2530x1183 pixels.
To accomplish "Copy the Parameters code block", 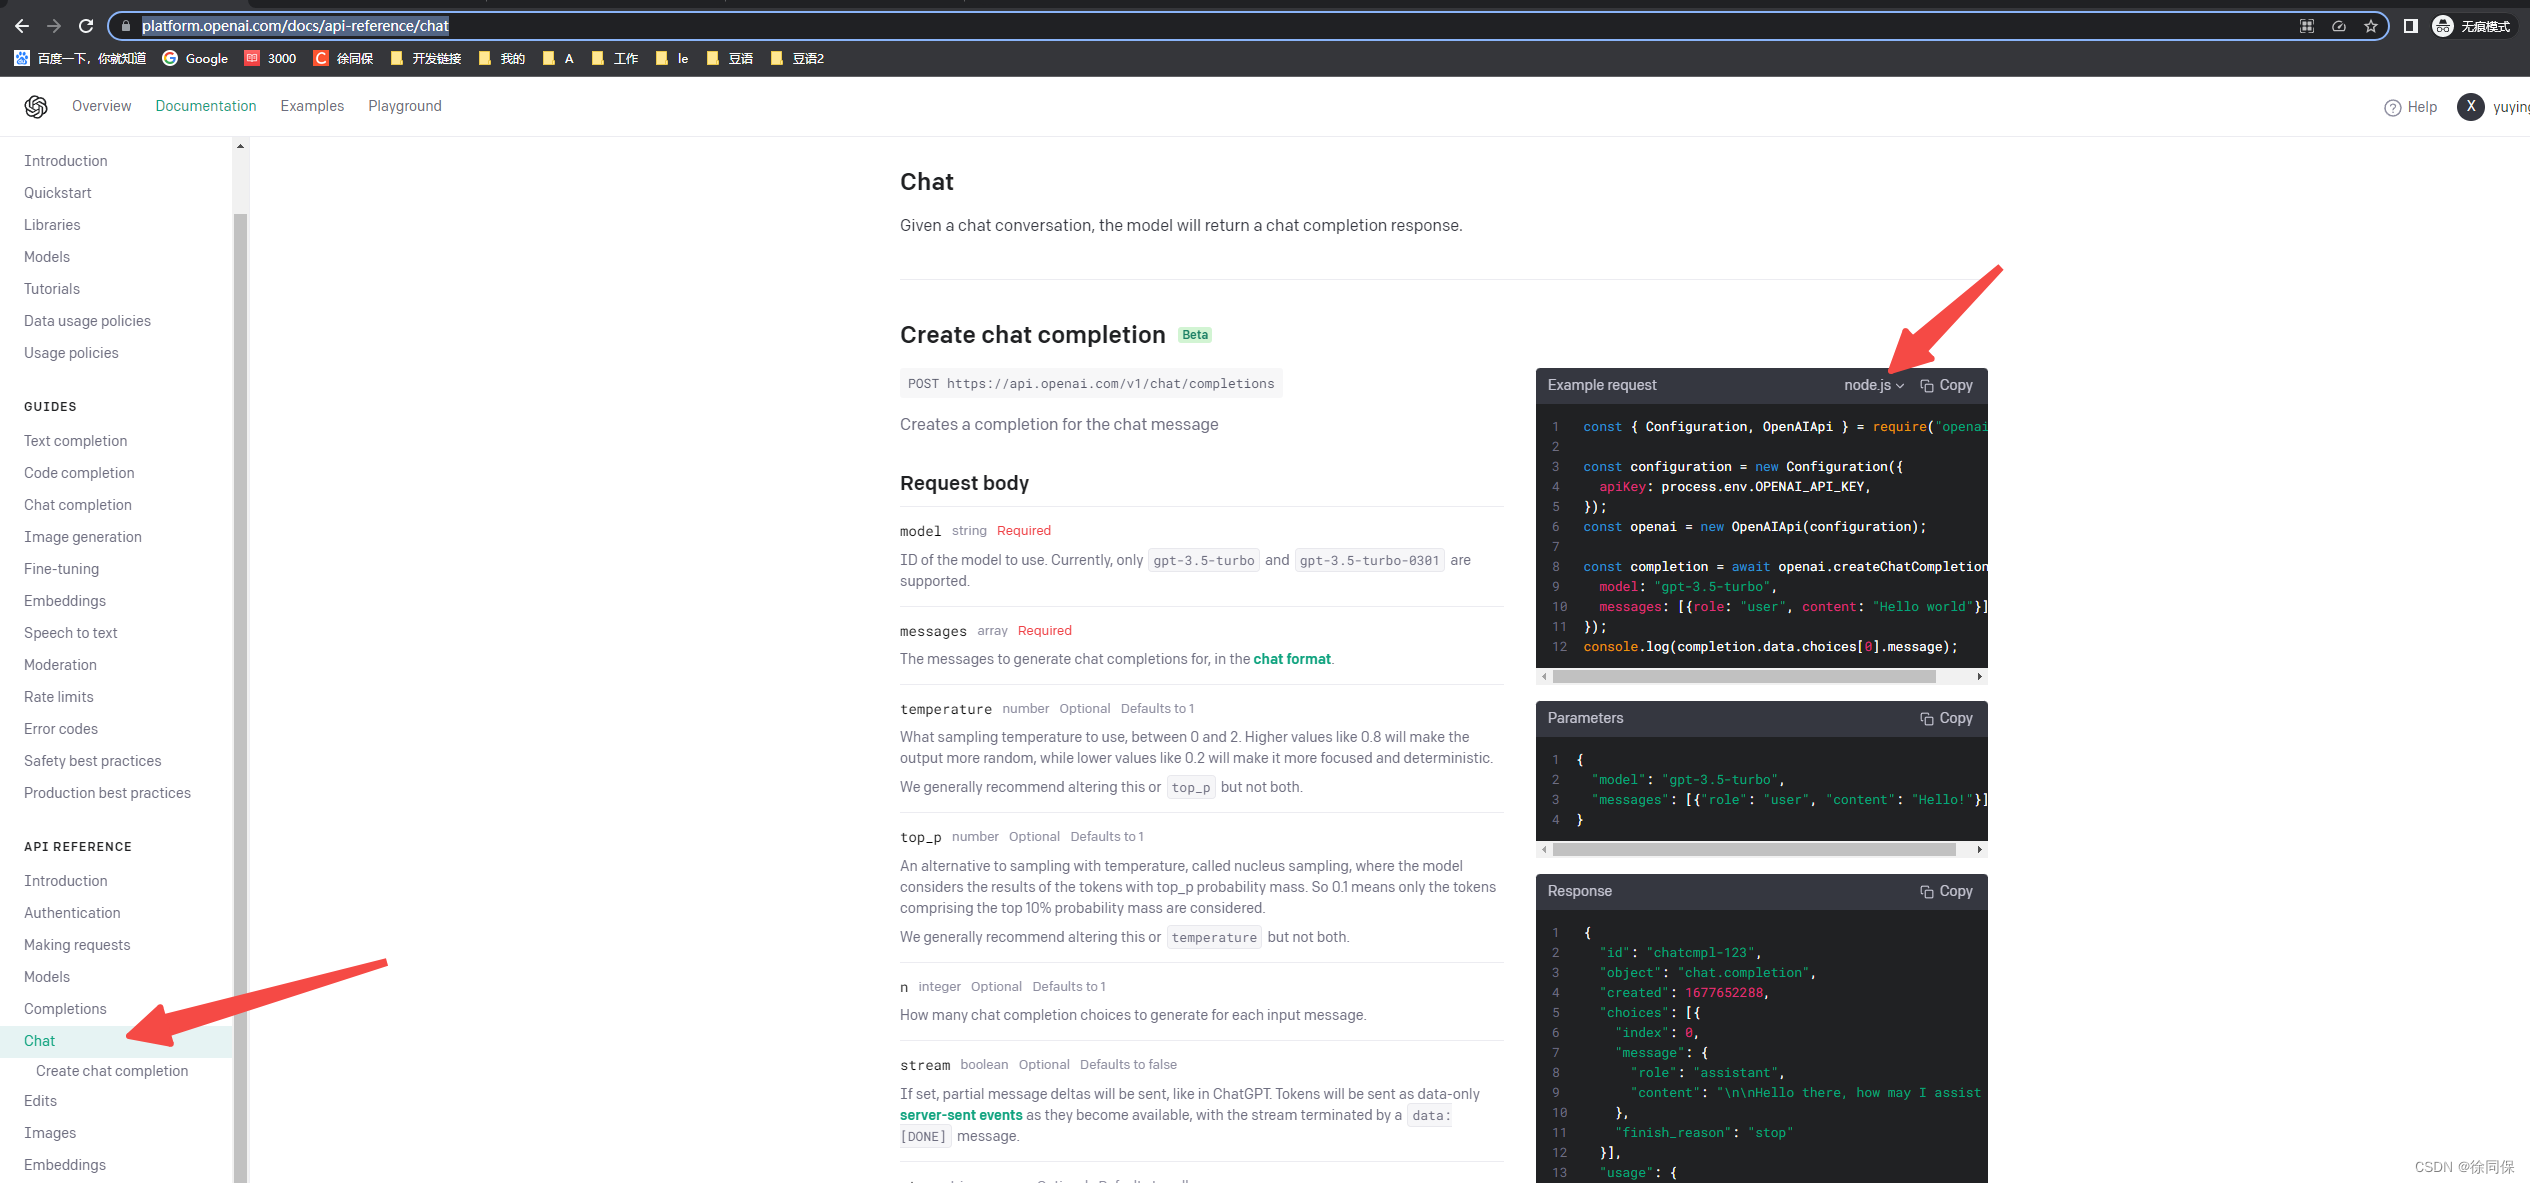I will [x=1946, y=718].
